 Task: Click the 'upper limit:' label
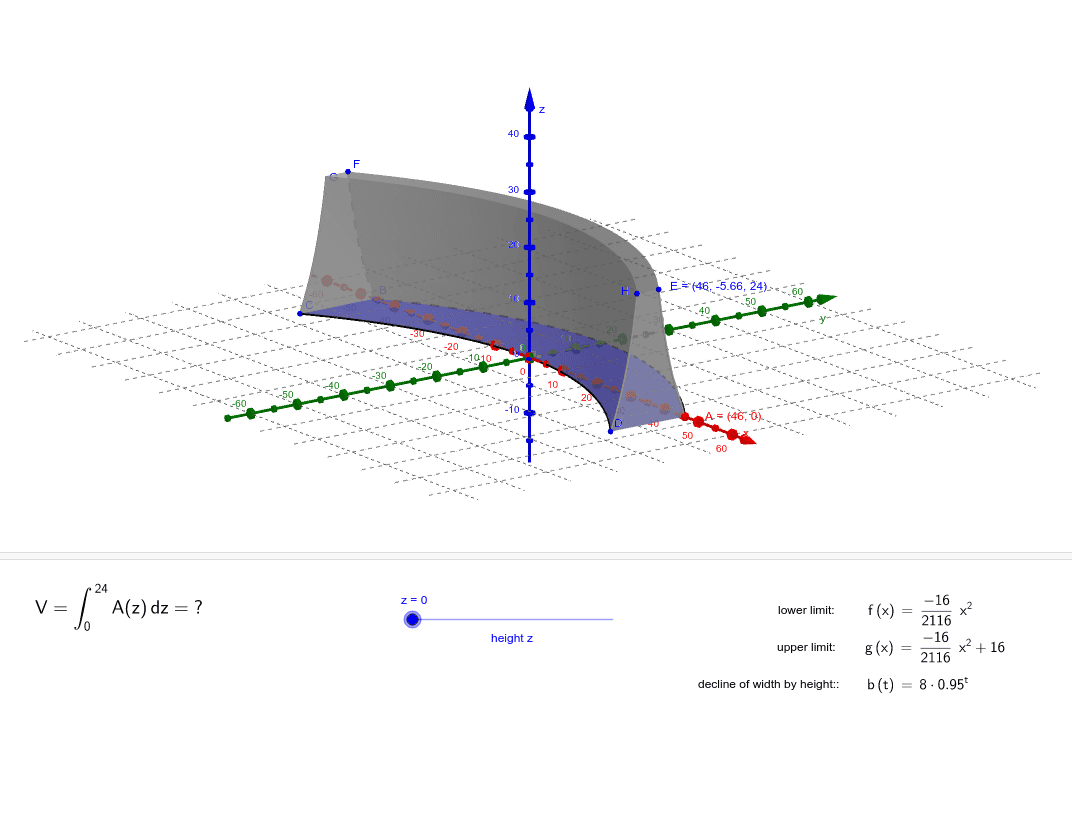(x=806, y=647)
